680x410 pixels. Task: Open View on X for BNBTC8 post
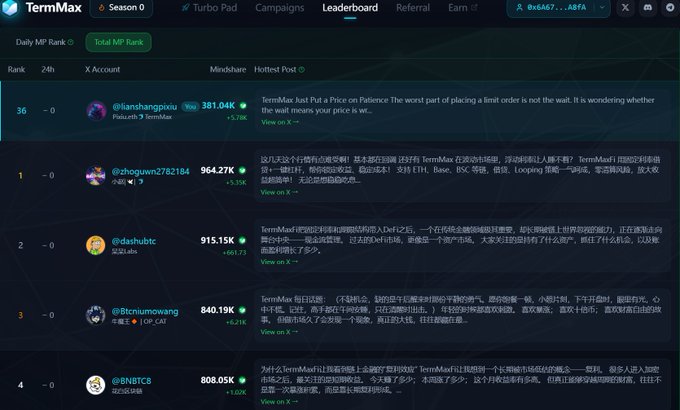[x=279, y=402]
